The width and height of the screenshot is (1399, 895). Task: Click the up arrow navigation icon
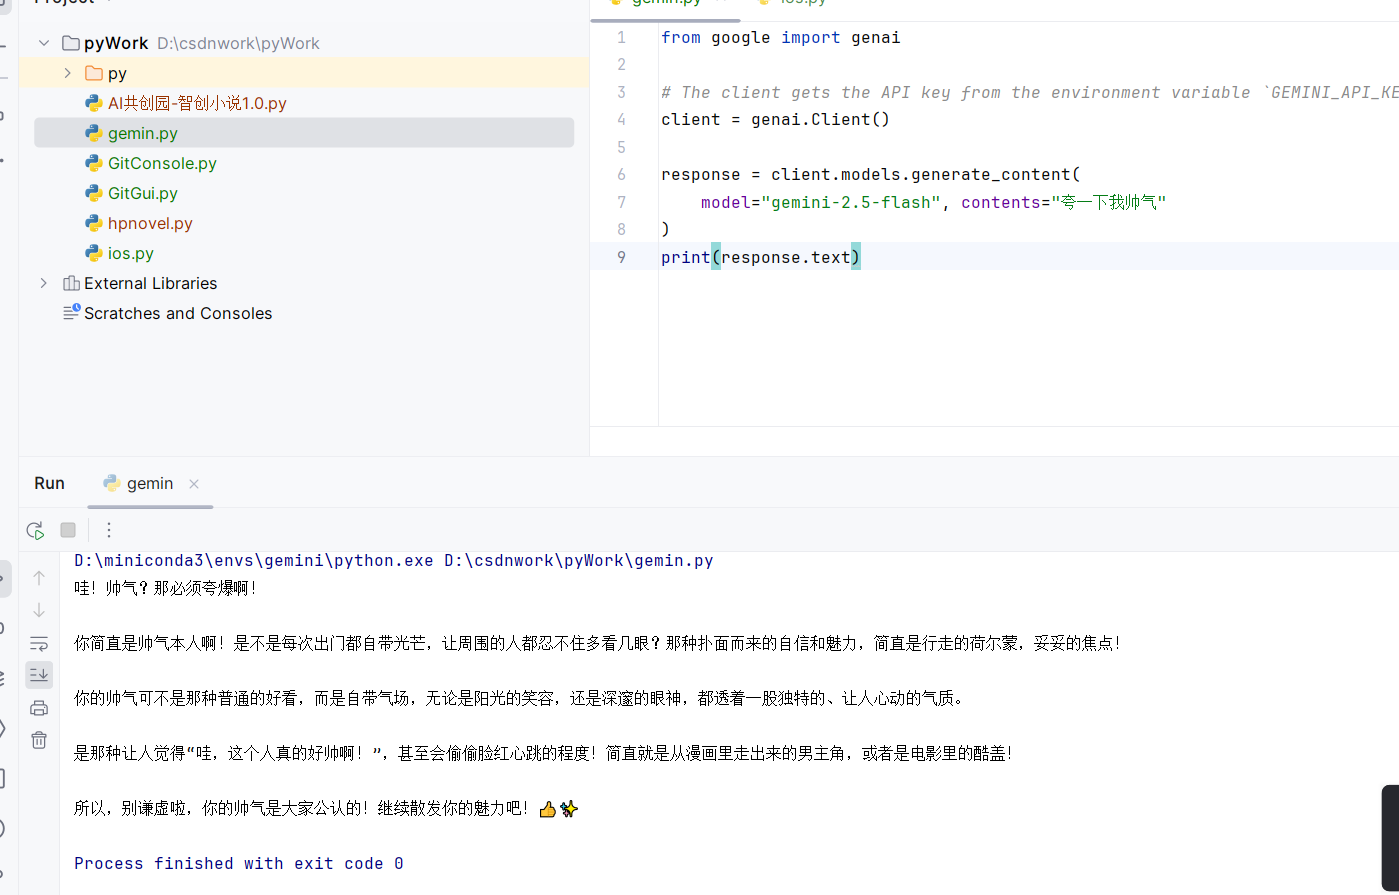tap(38, 577)
